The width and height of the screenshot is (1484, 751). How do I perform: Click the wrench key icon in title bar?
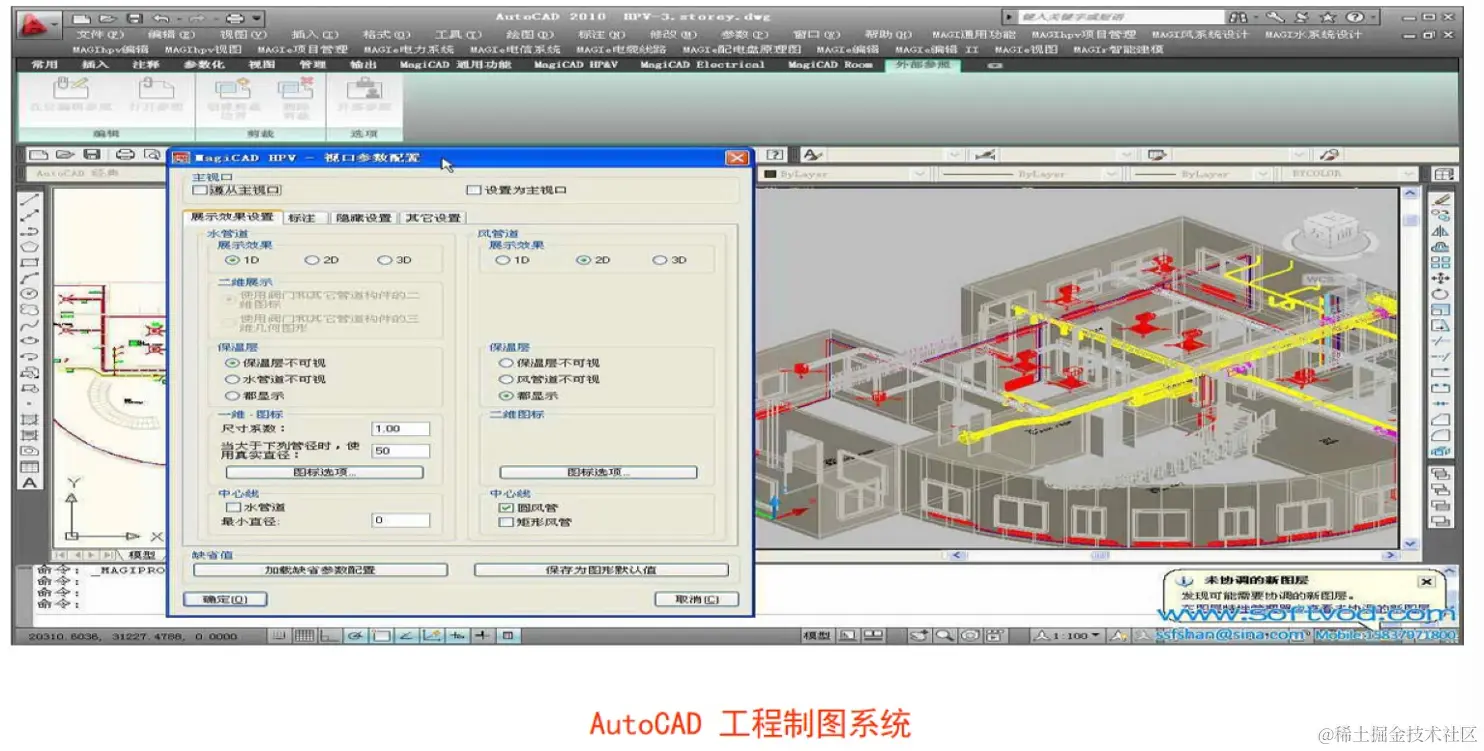pyautogui.click(x=1274, y=18)
